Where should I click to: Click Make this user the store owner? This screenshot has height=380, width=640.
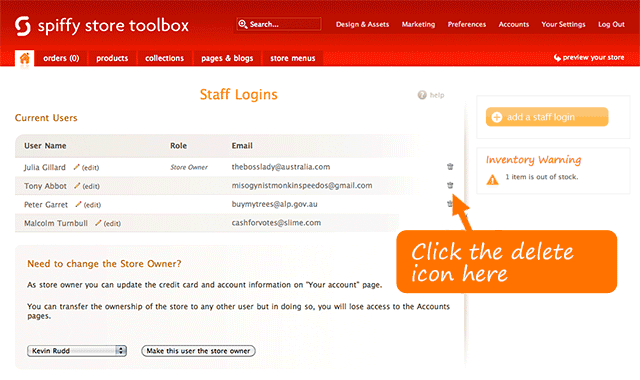pos(198,351)
